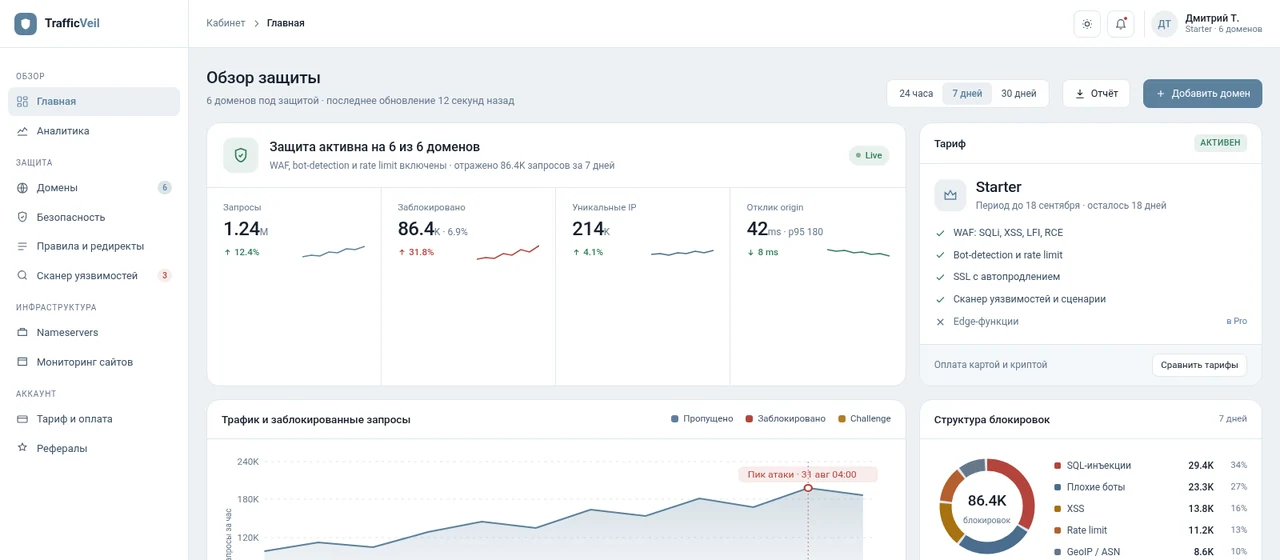Click the cross icon beside Edge-функции
Image resolution: width=1280 pixels, height=560 pixels.
(x=940, y=322)
